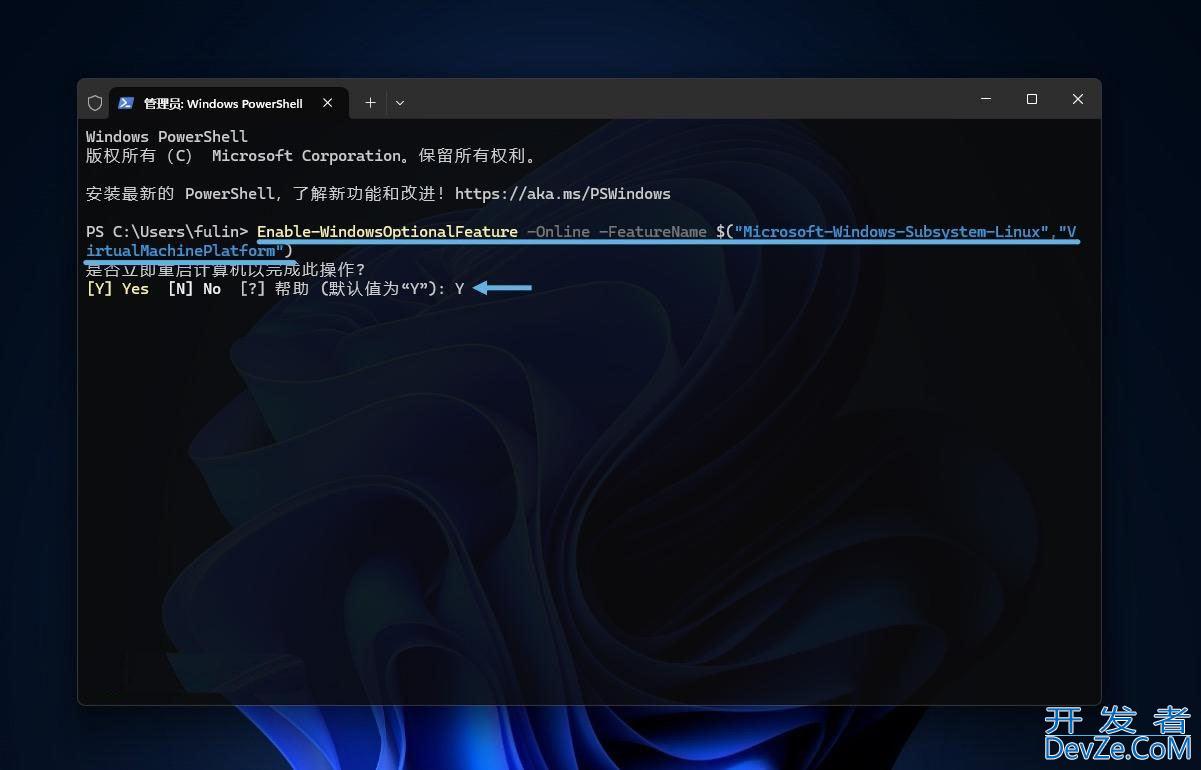Click the [?] 帮助 option text

[x=274, y=289]
